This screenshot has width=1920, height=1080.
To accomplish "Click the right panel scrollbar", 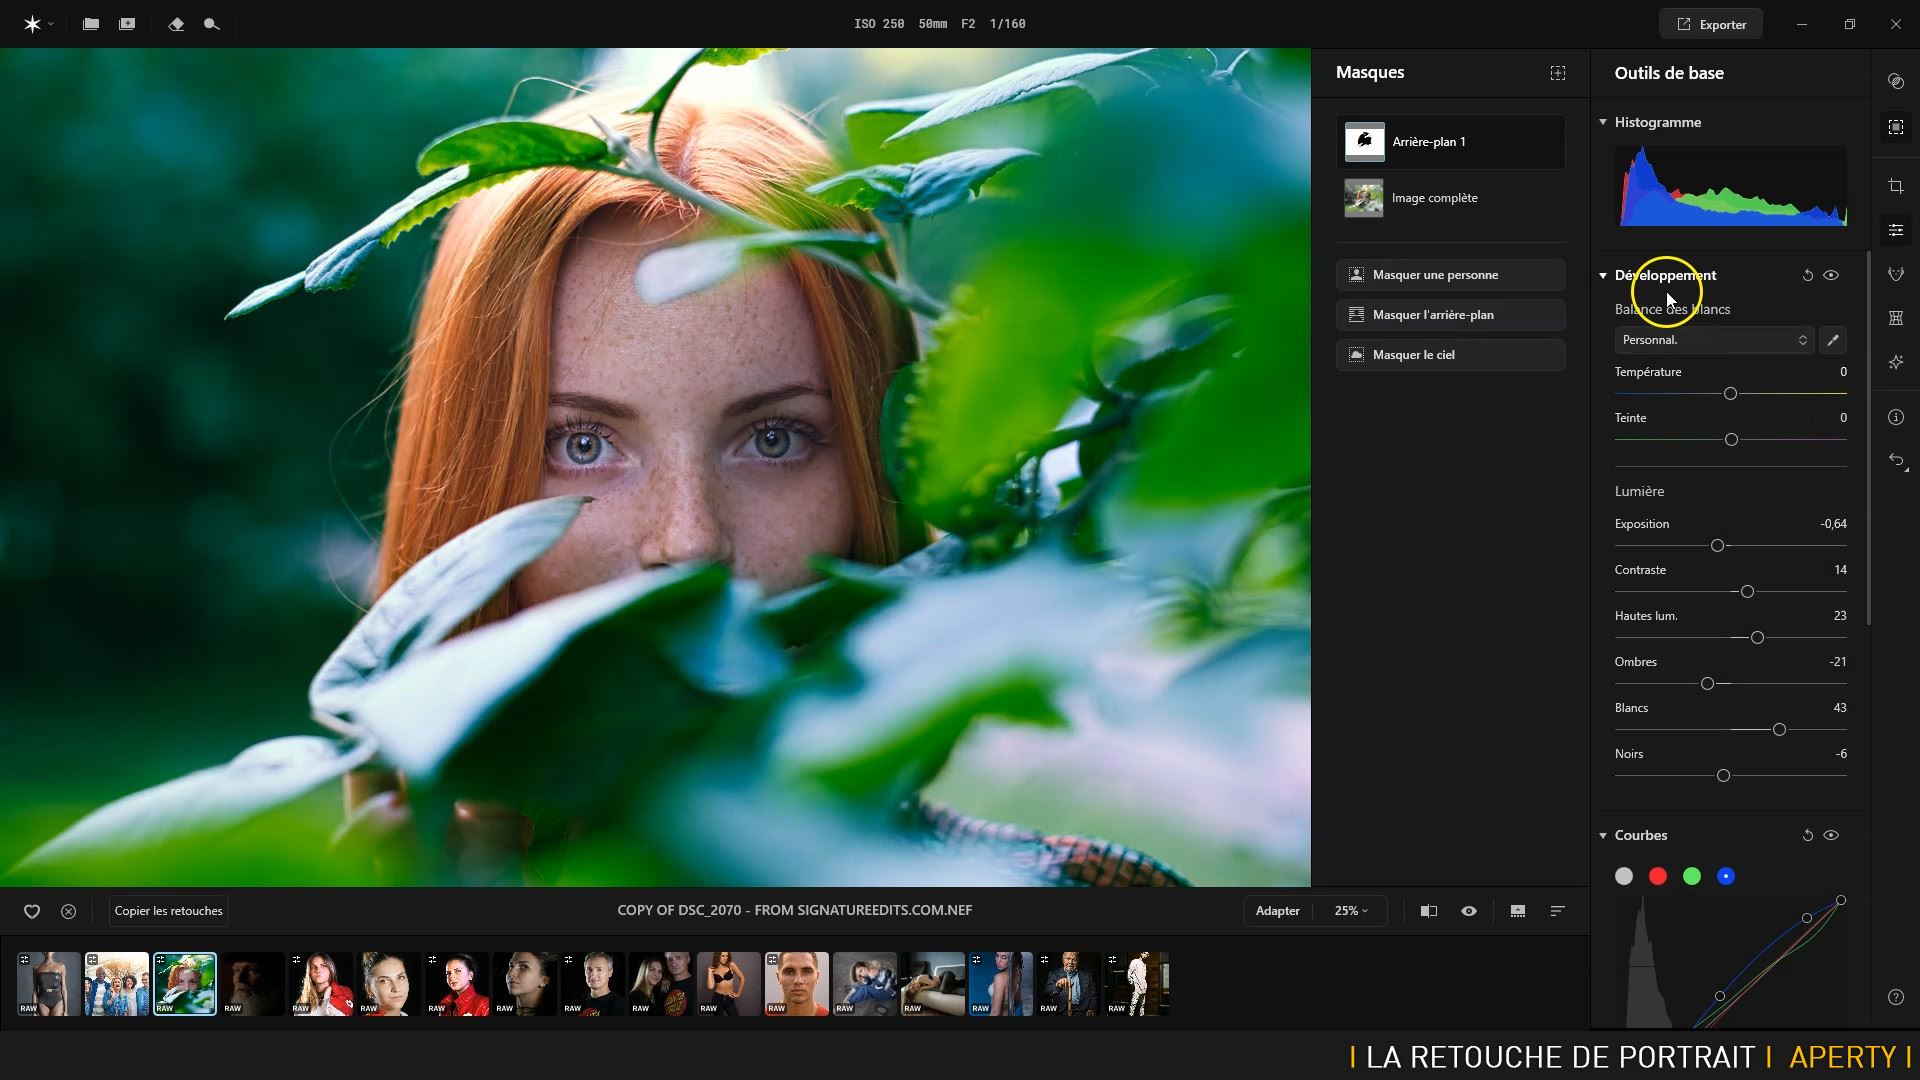I will [x=1868, y=438].
